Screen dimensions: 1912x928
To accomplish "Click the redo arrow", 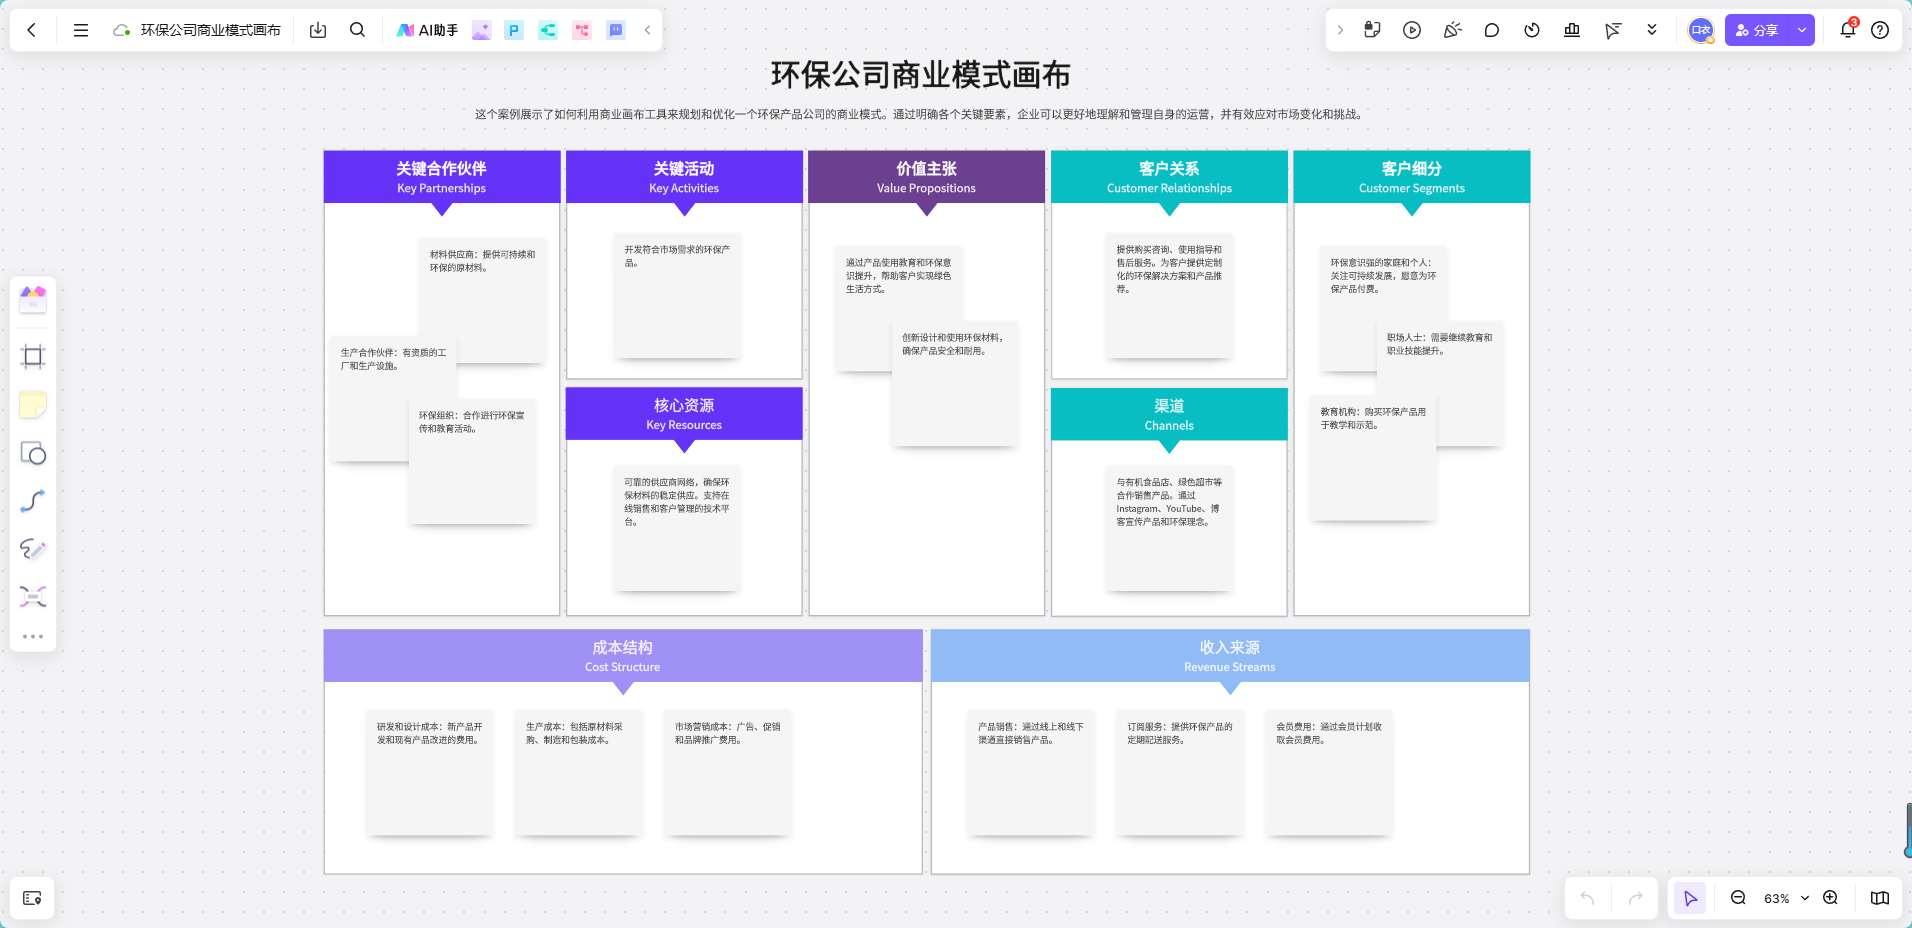I will click(1635, 898).
